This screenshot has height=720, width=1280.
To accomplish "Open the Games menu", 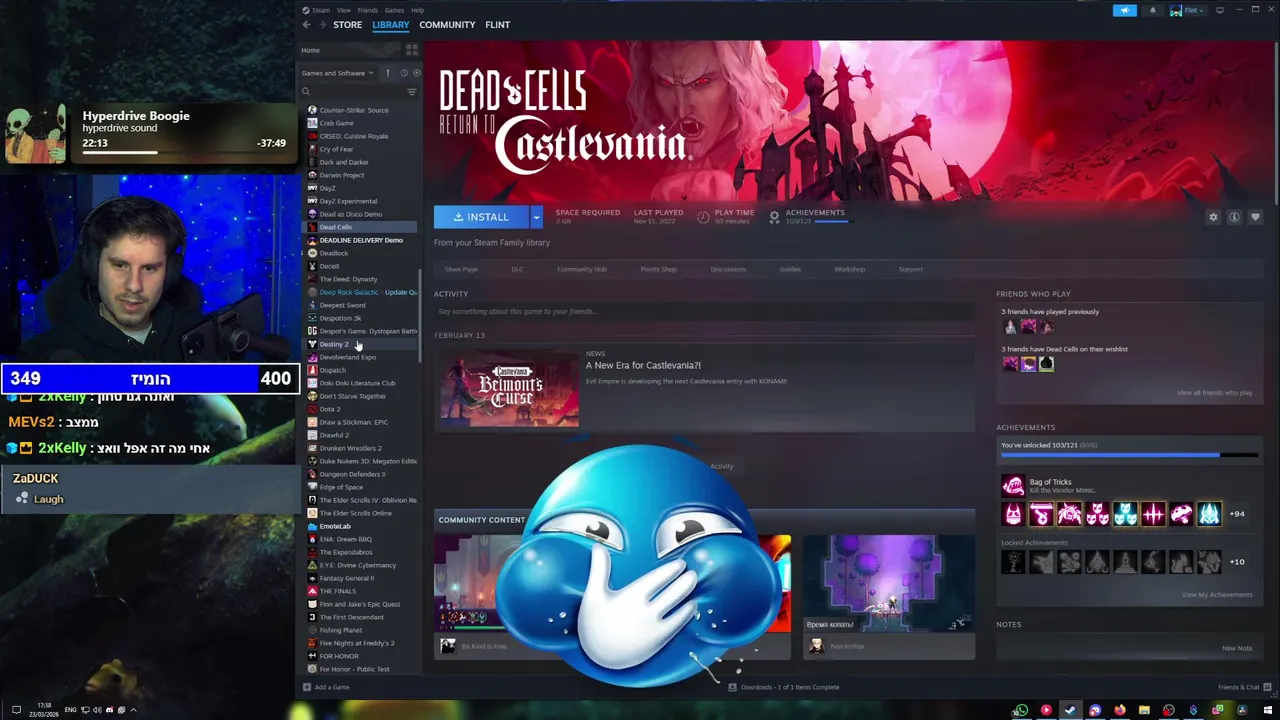I will click(395, 10).
